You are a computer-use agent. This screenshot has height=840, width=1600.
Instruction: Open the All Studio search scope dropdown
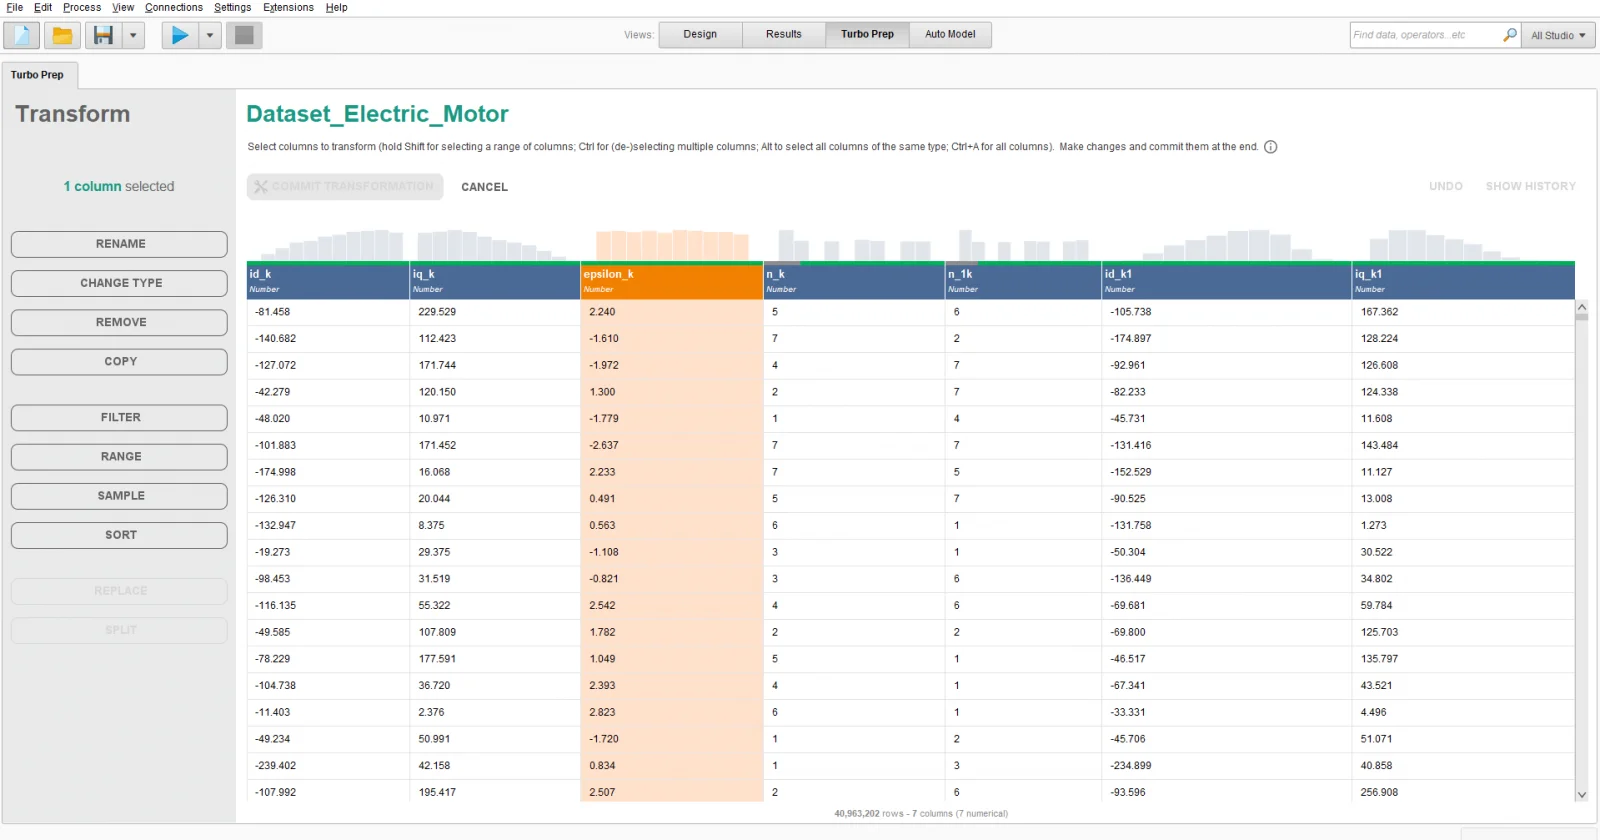(x=1557, y=35)
